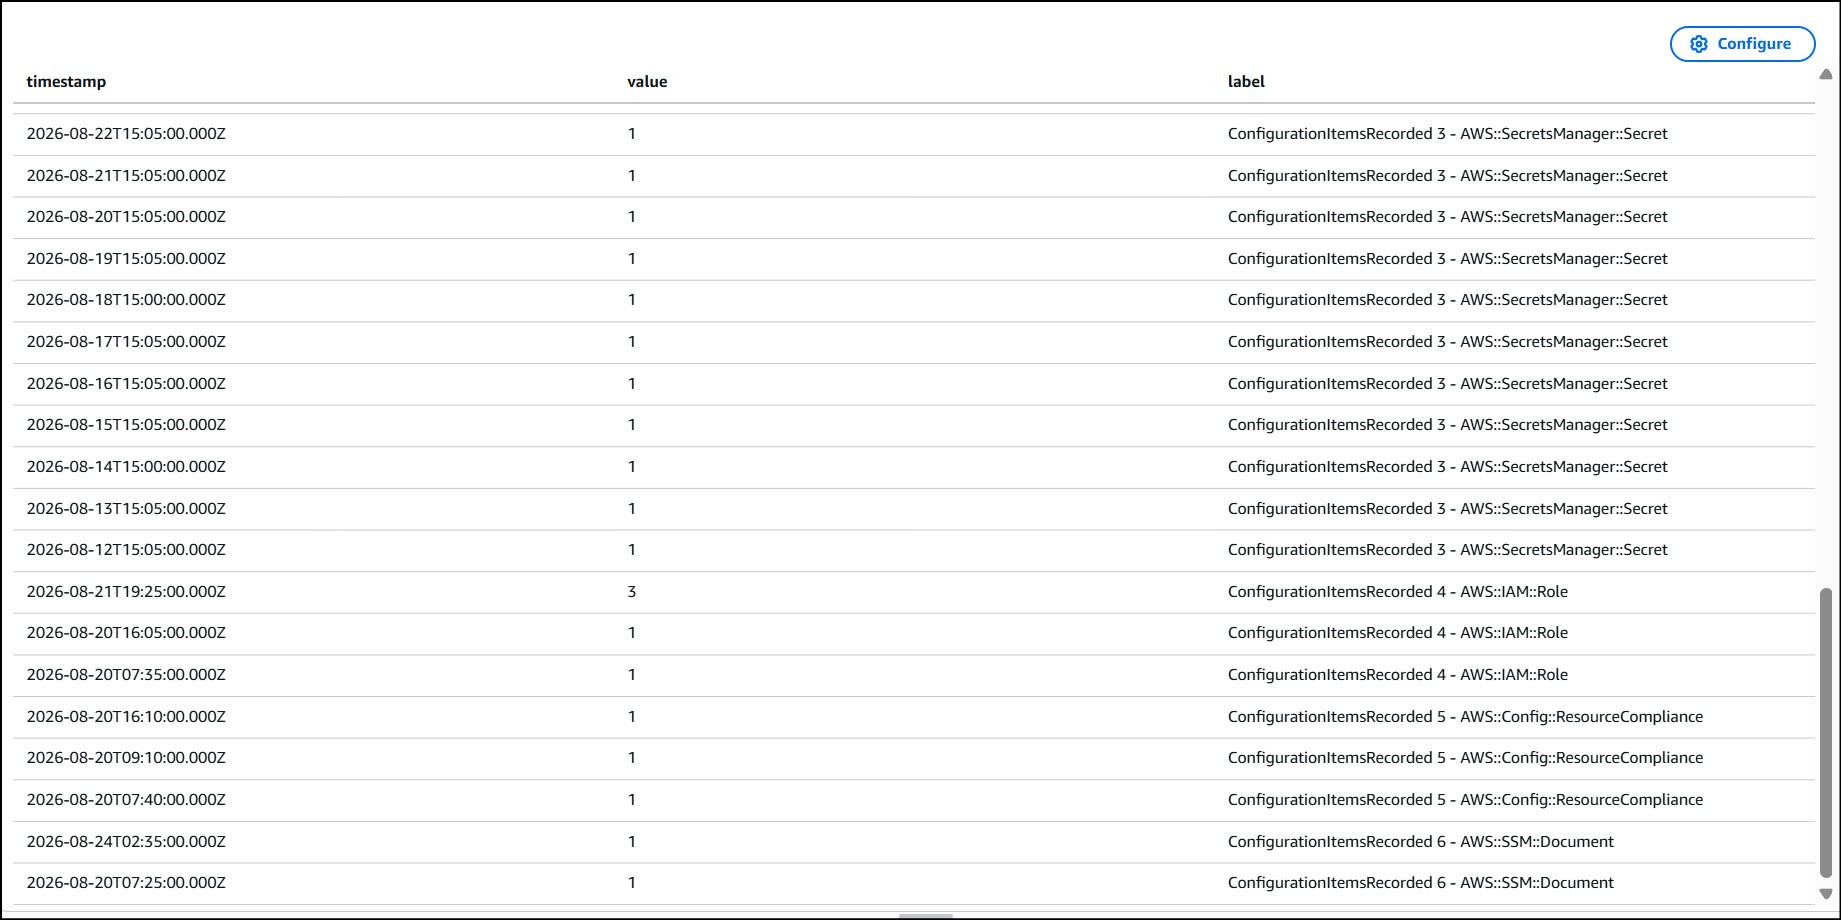Screen dimensions: 1841x920
Task: Click value 1 in the 2026-08-24T02:35 row
Action: pos(632,842)
